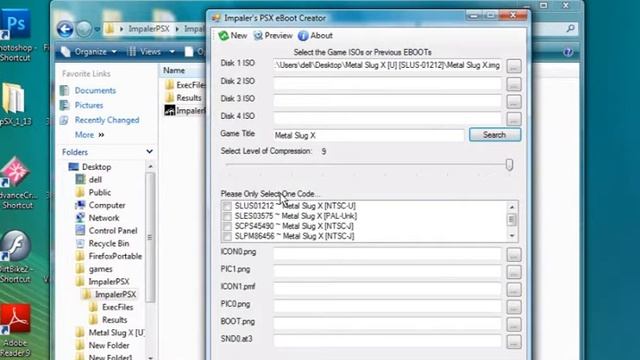
Task: Browse for Disk 3 ISO file
Action: [514, 101]
